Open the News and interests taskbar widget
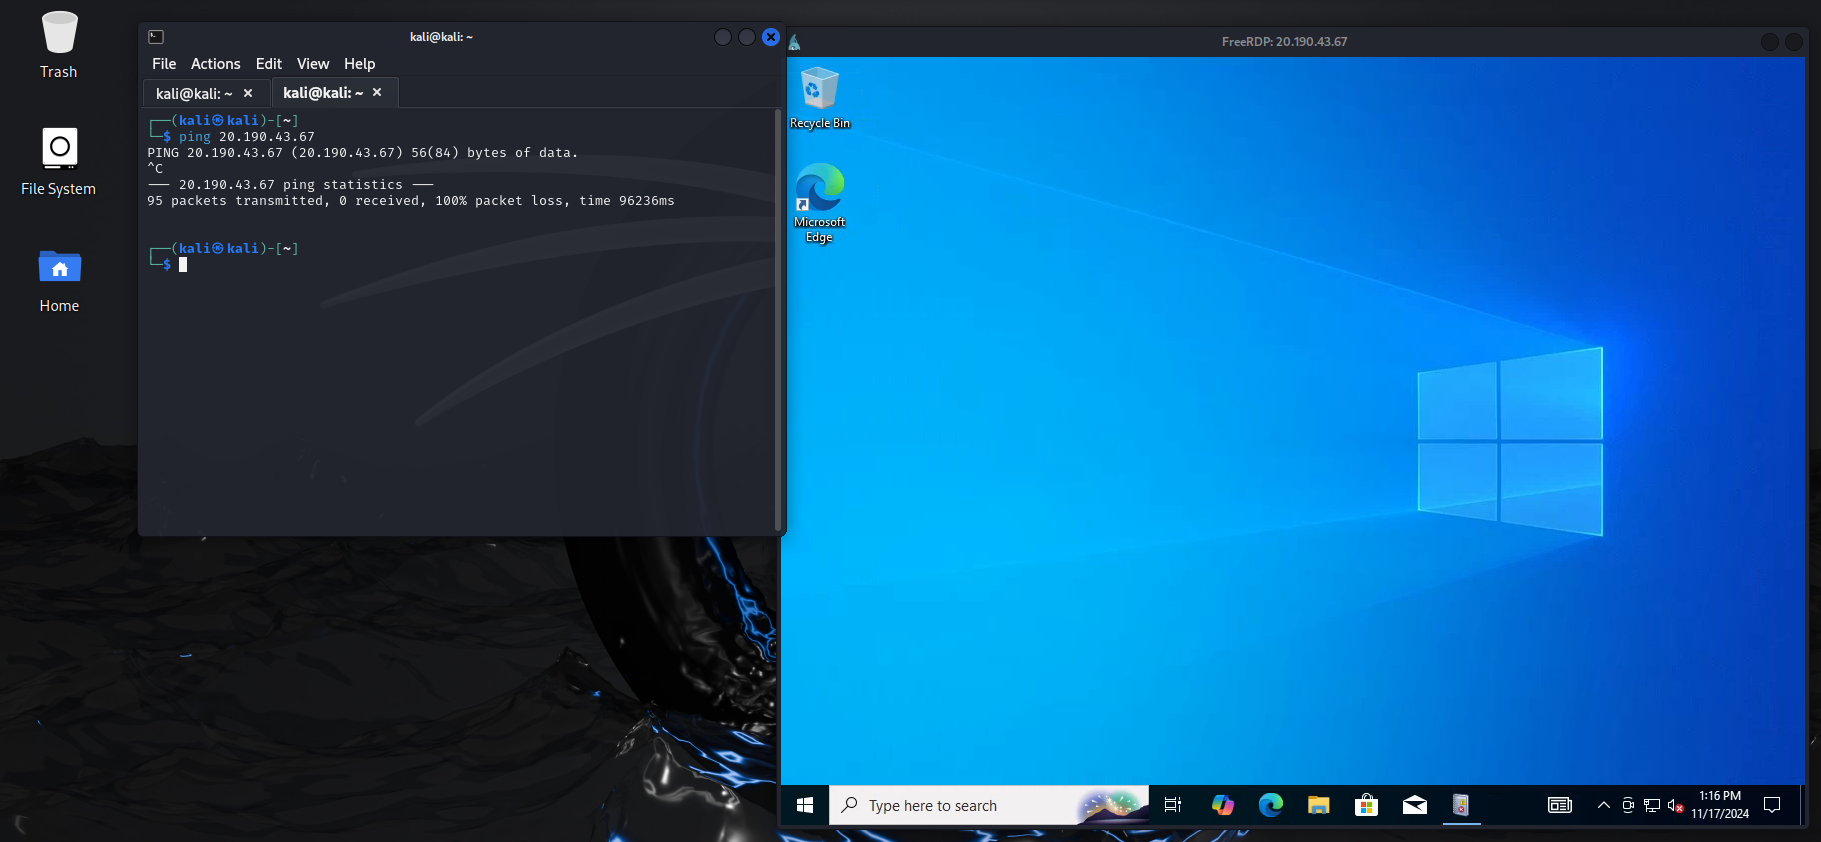1821x842 pixels. click(x=1560, y=805)
